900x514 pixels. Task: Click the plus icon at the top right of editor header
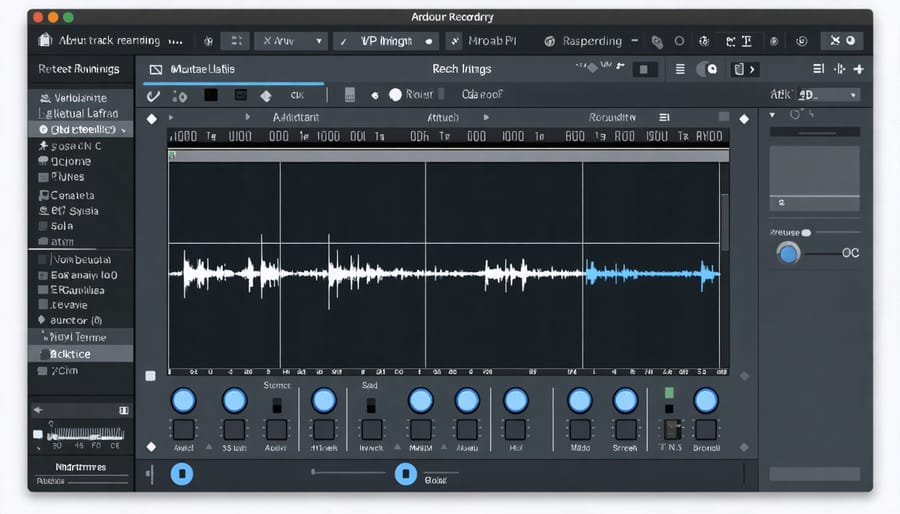coord(859,69)
